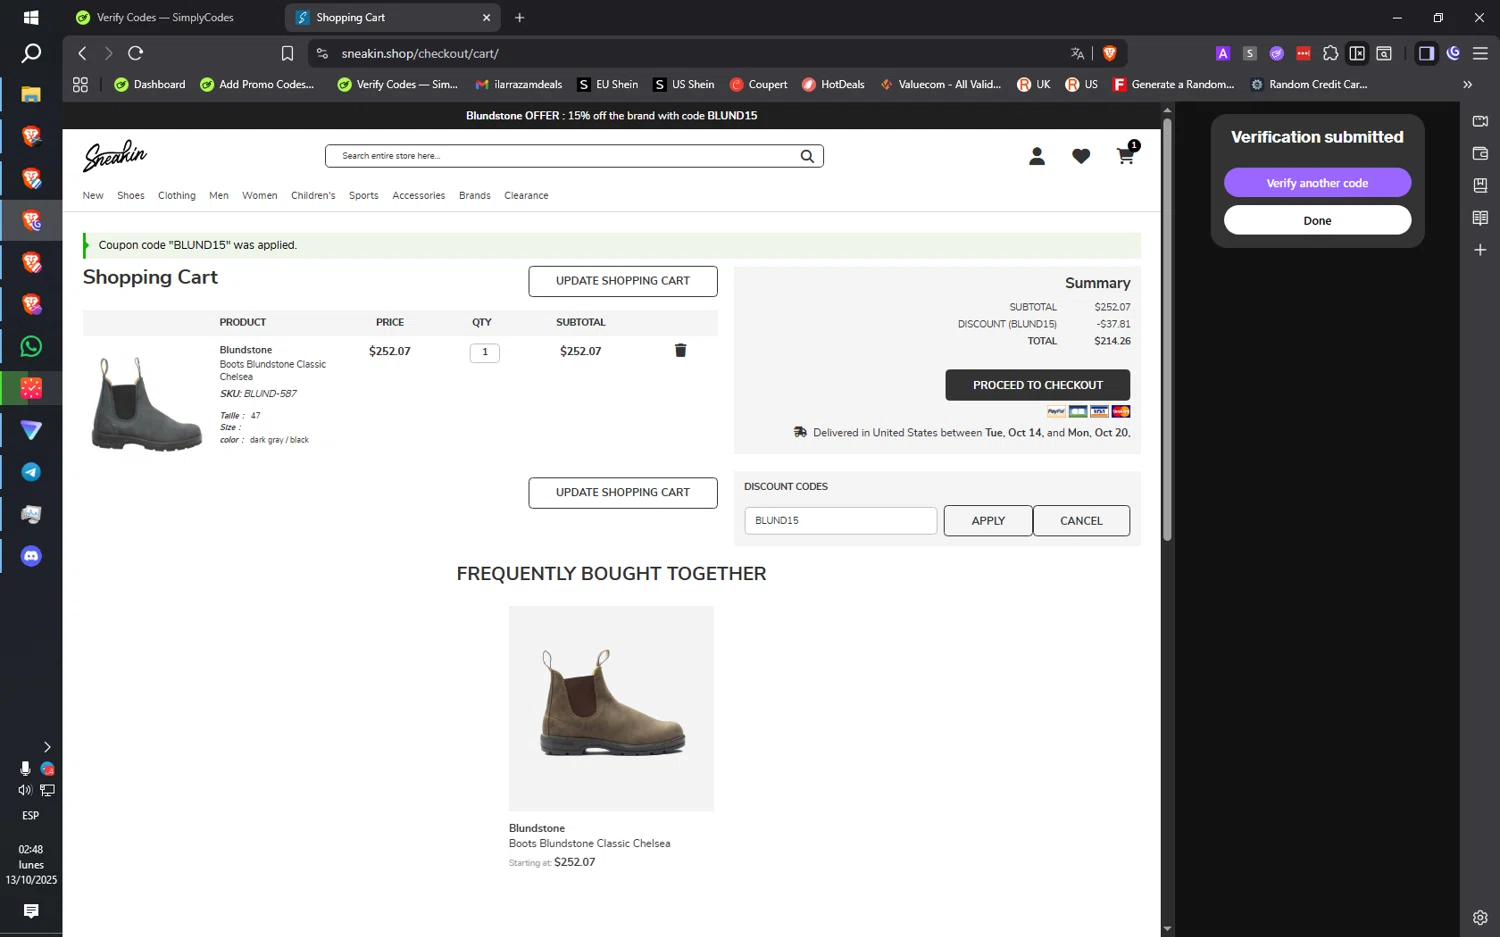The width and height of the screenshot is (1500, 937).
Task: Open Add Promo Codes bookmark
Action: pyautogui.click(x=257, y=84)
